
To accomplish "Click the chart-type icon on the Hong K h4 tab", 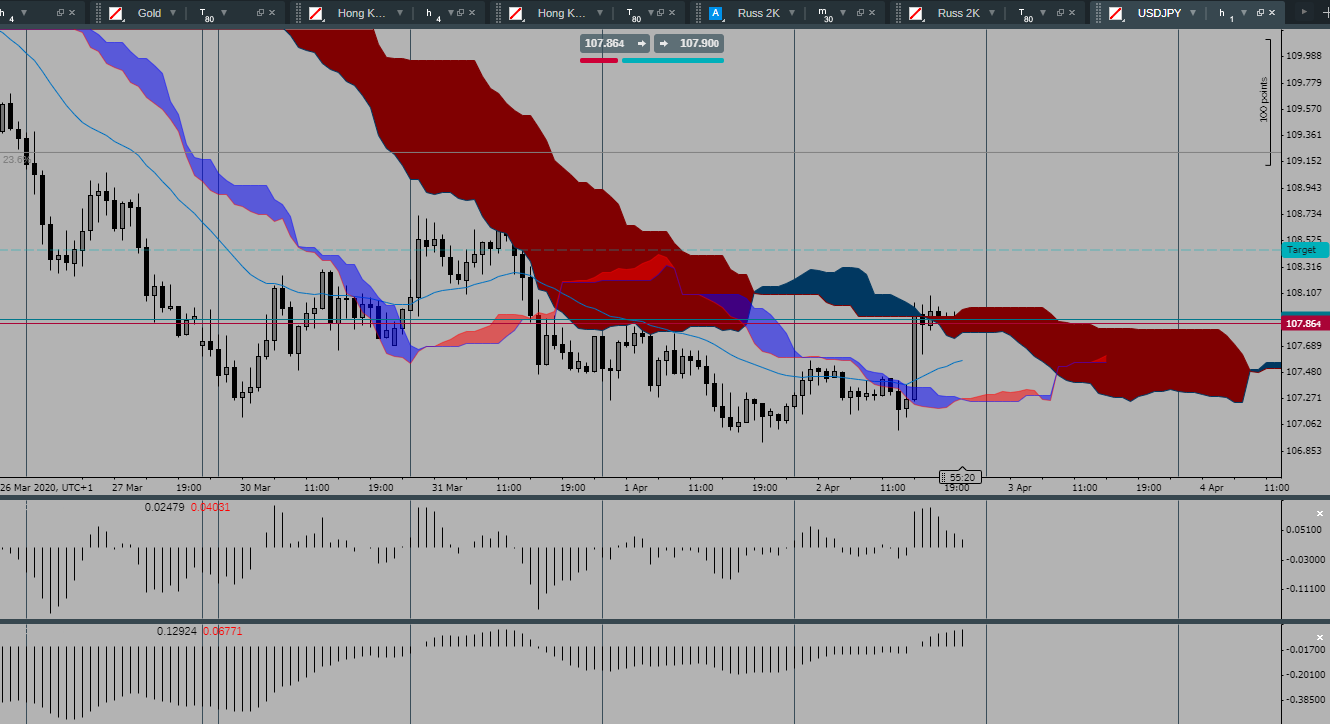I will pos(316,13).
